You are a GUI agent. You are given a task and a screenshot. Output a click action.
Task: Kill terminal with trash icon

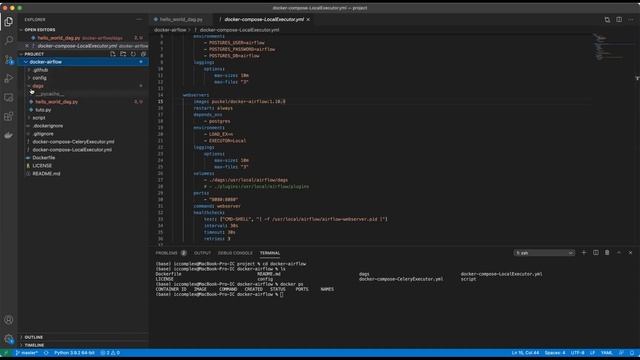607,253
